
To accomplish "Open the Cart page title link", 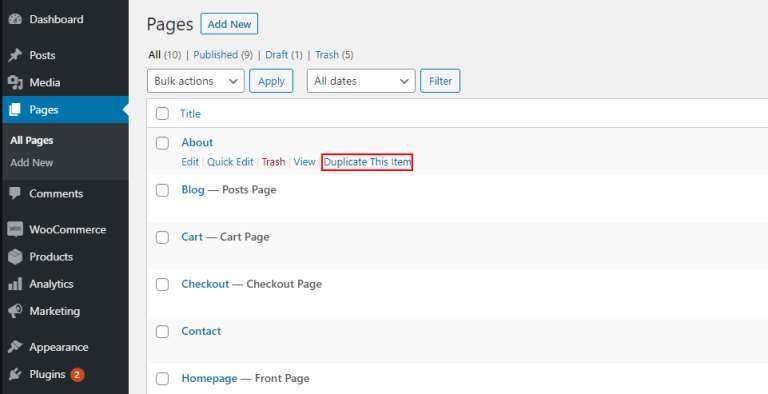I will (192, 237).
